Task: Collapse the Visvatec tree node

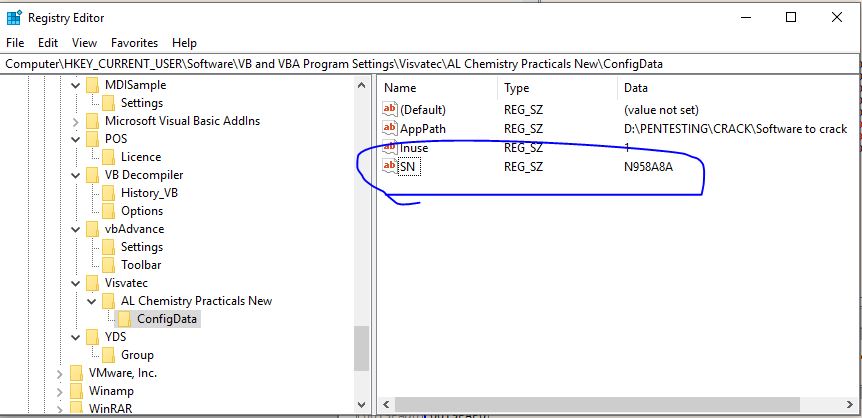Action: point(75,283)
